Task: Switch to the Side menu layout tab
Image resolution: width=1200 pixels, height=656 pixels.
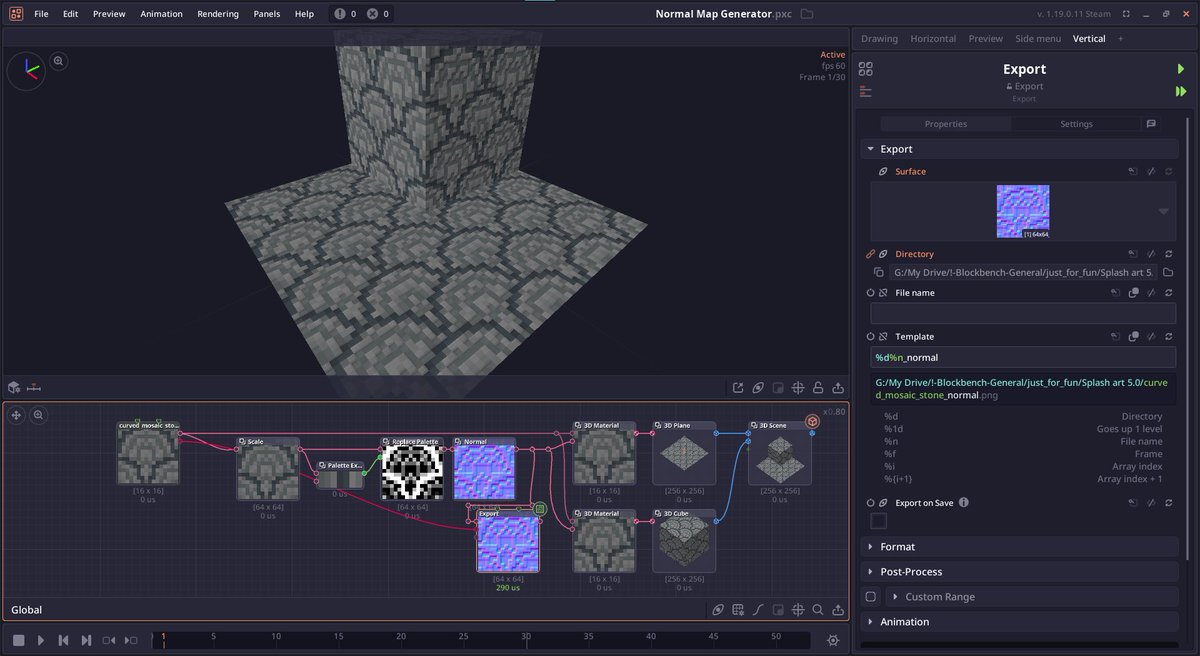Action: pos(1038,39)
